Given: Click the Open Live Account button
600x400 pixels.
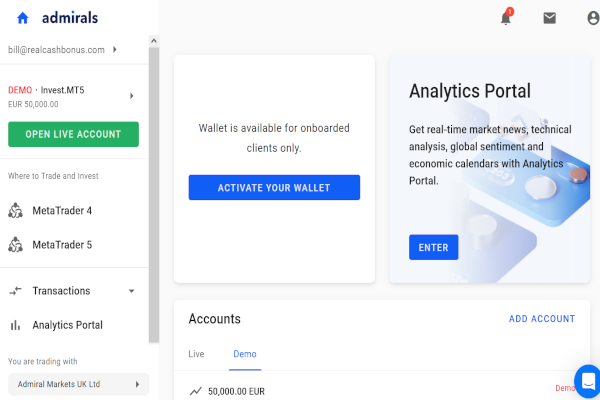Looking at the screenshot, I should pyautogui.click(x=73, y=134).
